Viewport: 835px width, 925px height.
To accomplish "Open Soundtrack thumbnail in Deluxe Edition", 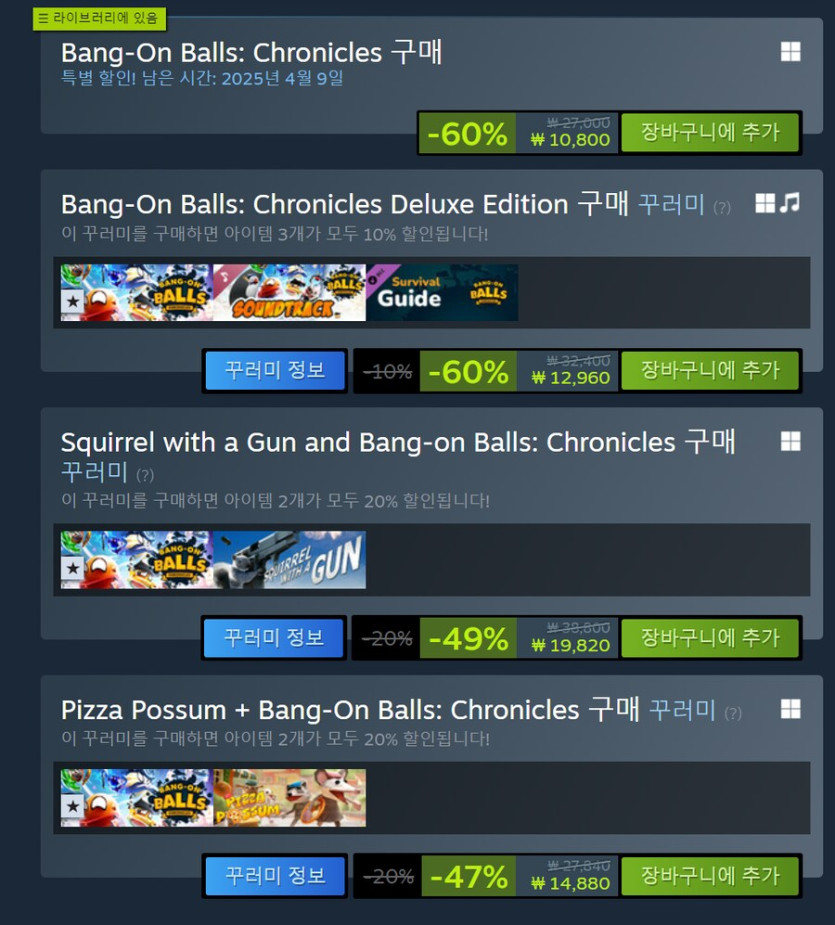I will (289, 293).
